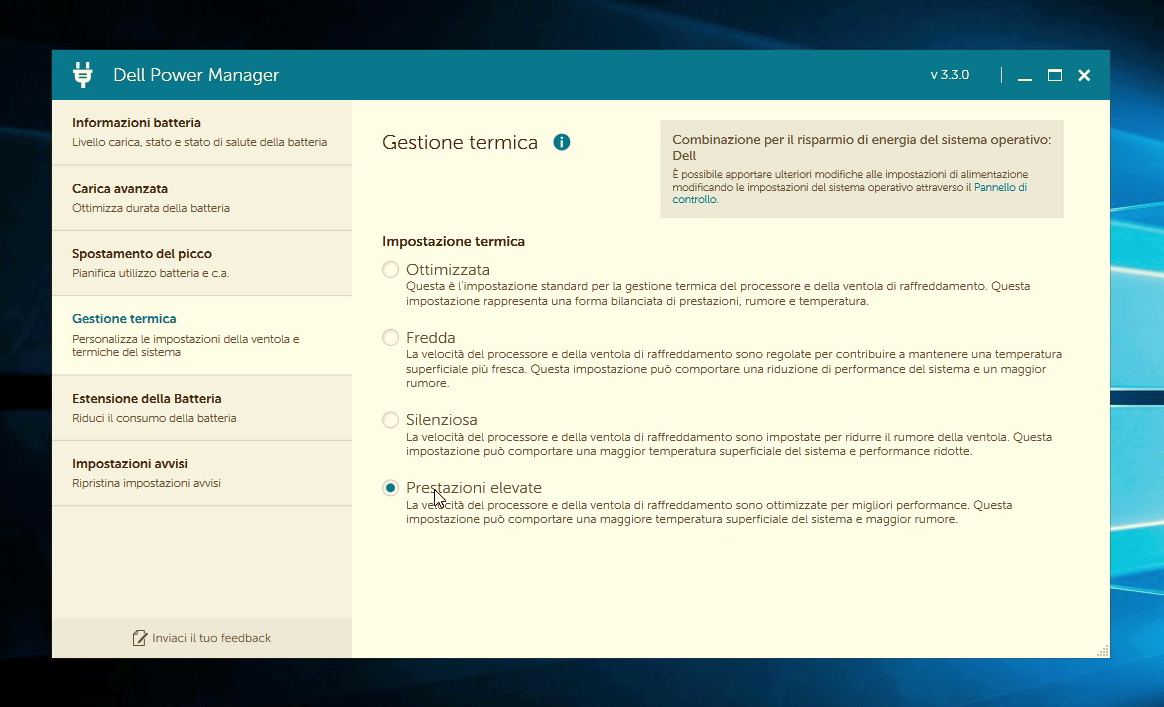Select the Fredda thermal setting
1164x707 pixels.
[390, 338]
